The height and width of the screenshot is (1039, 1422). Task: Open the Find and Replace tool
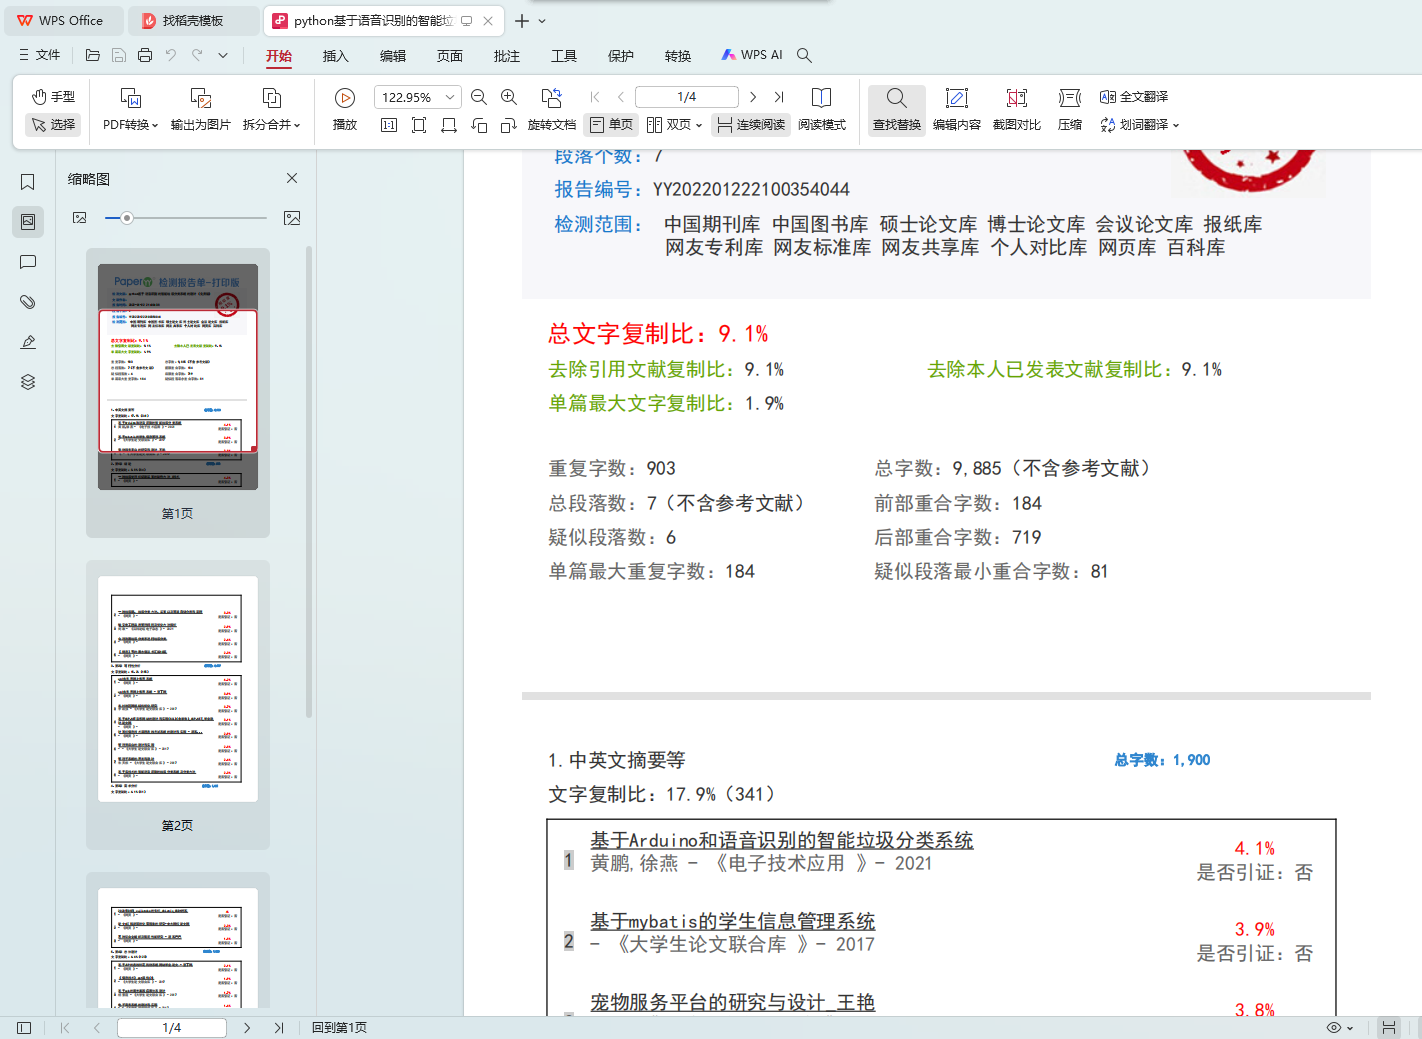tap(896, 109)
